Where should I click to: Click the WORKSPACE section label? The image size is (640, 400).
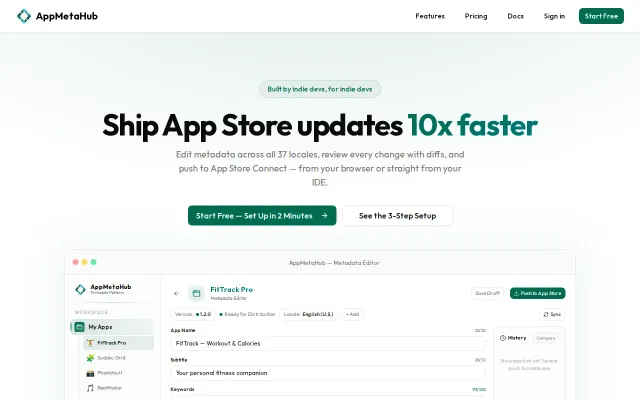pyautogui.click(x=91, y=312)
